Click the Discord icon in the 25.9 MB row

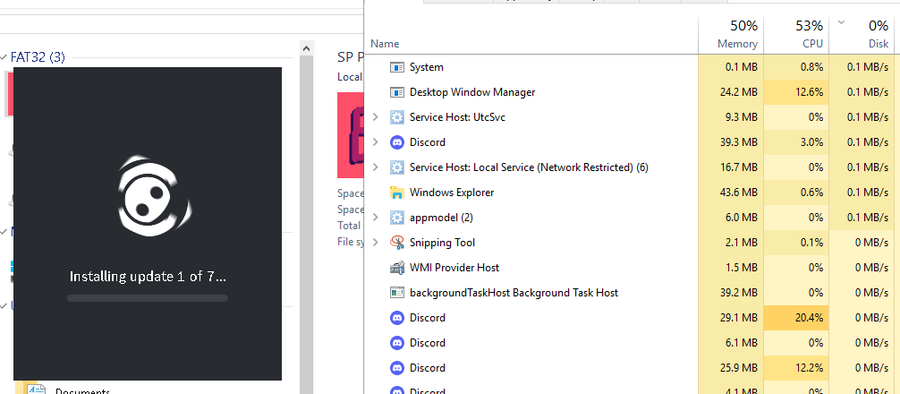pos(397,368)
